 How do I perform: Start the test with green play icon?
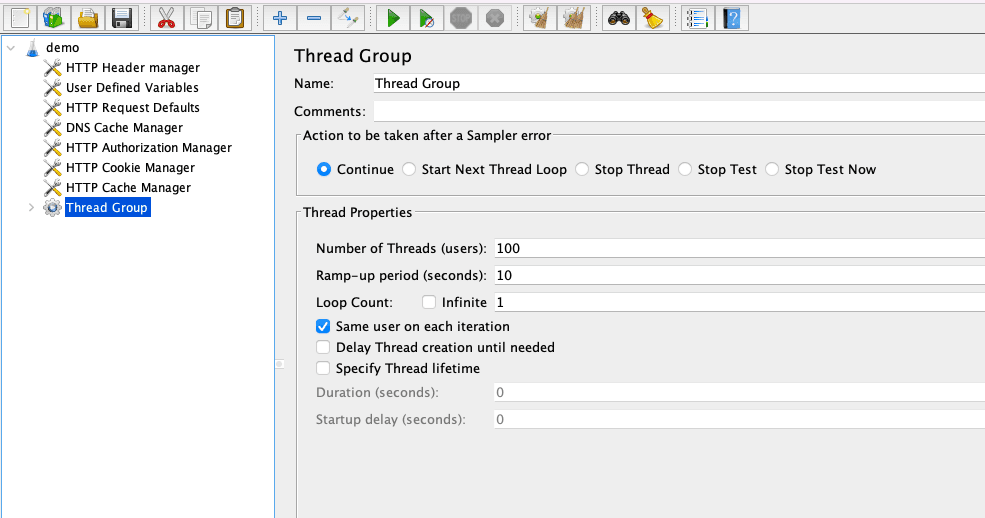coord(393,18)
